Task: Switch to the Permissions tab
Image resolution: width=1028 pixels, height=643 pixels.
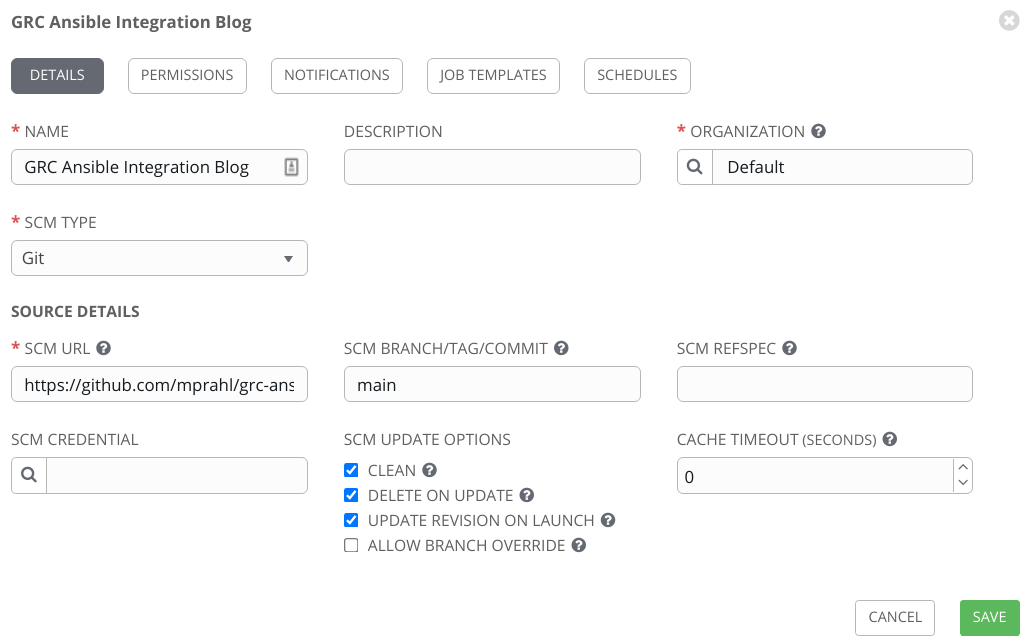Action: (187, 74)
